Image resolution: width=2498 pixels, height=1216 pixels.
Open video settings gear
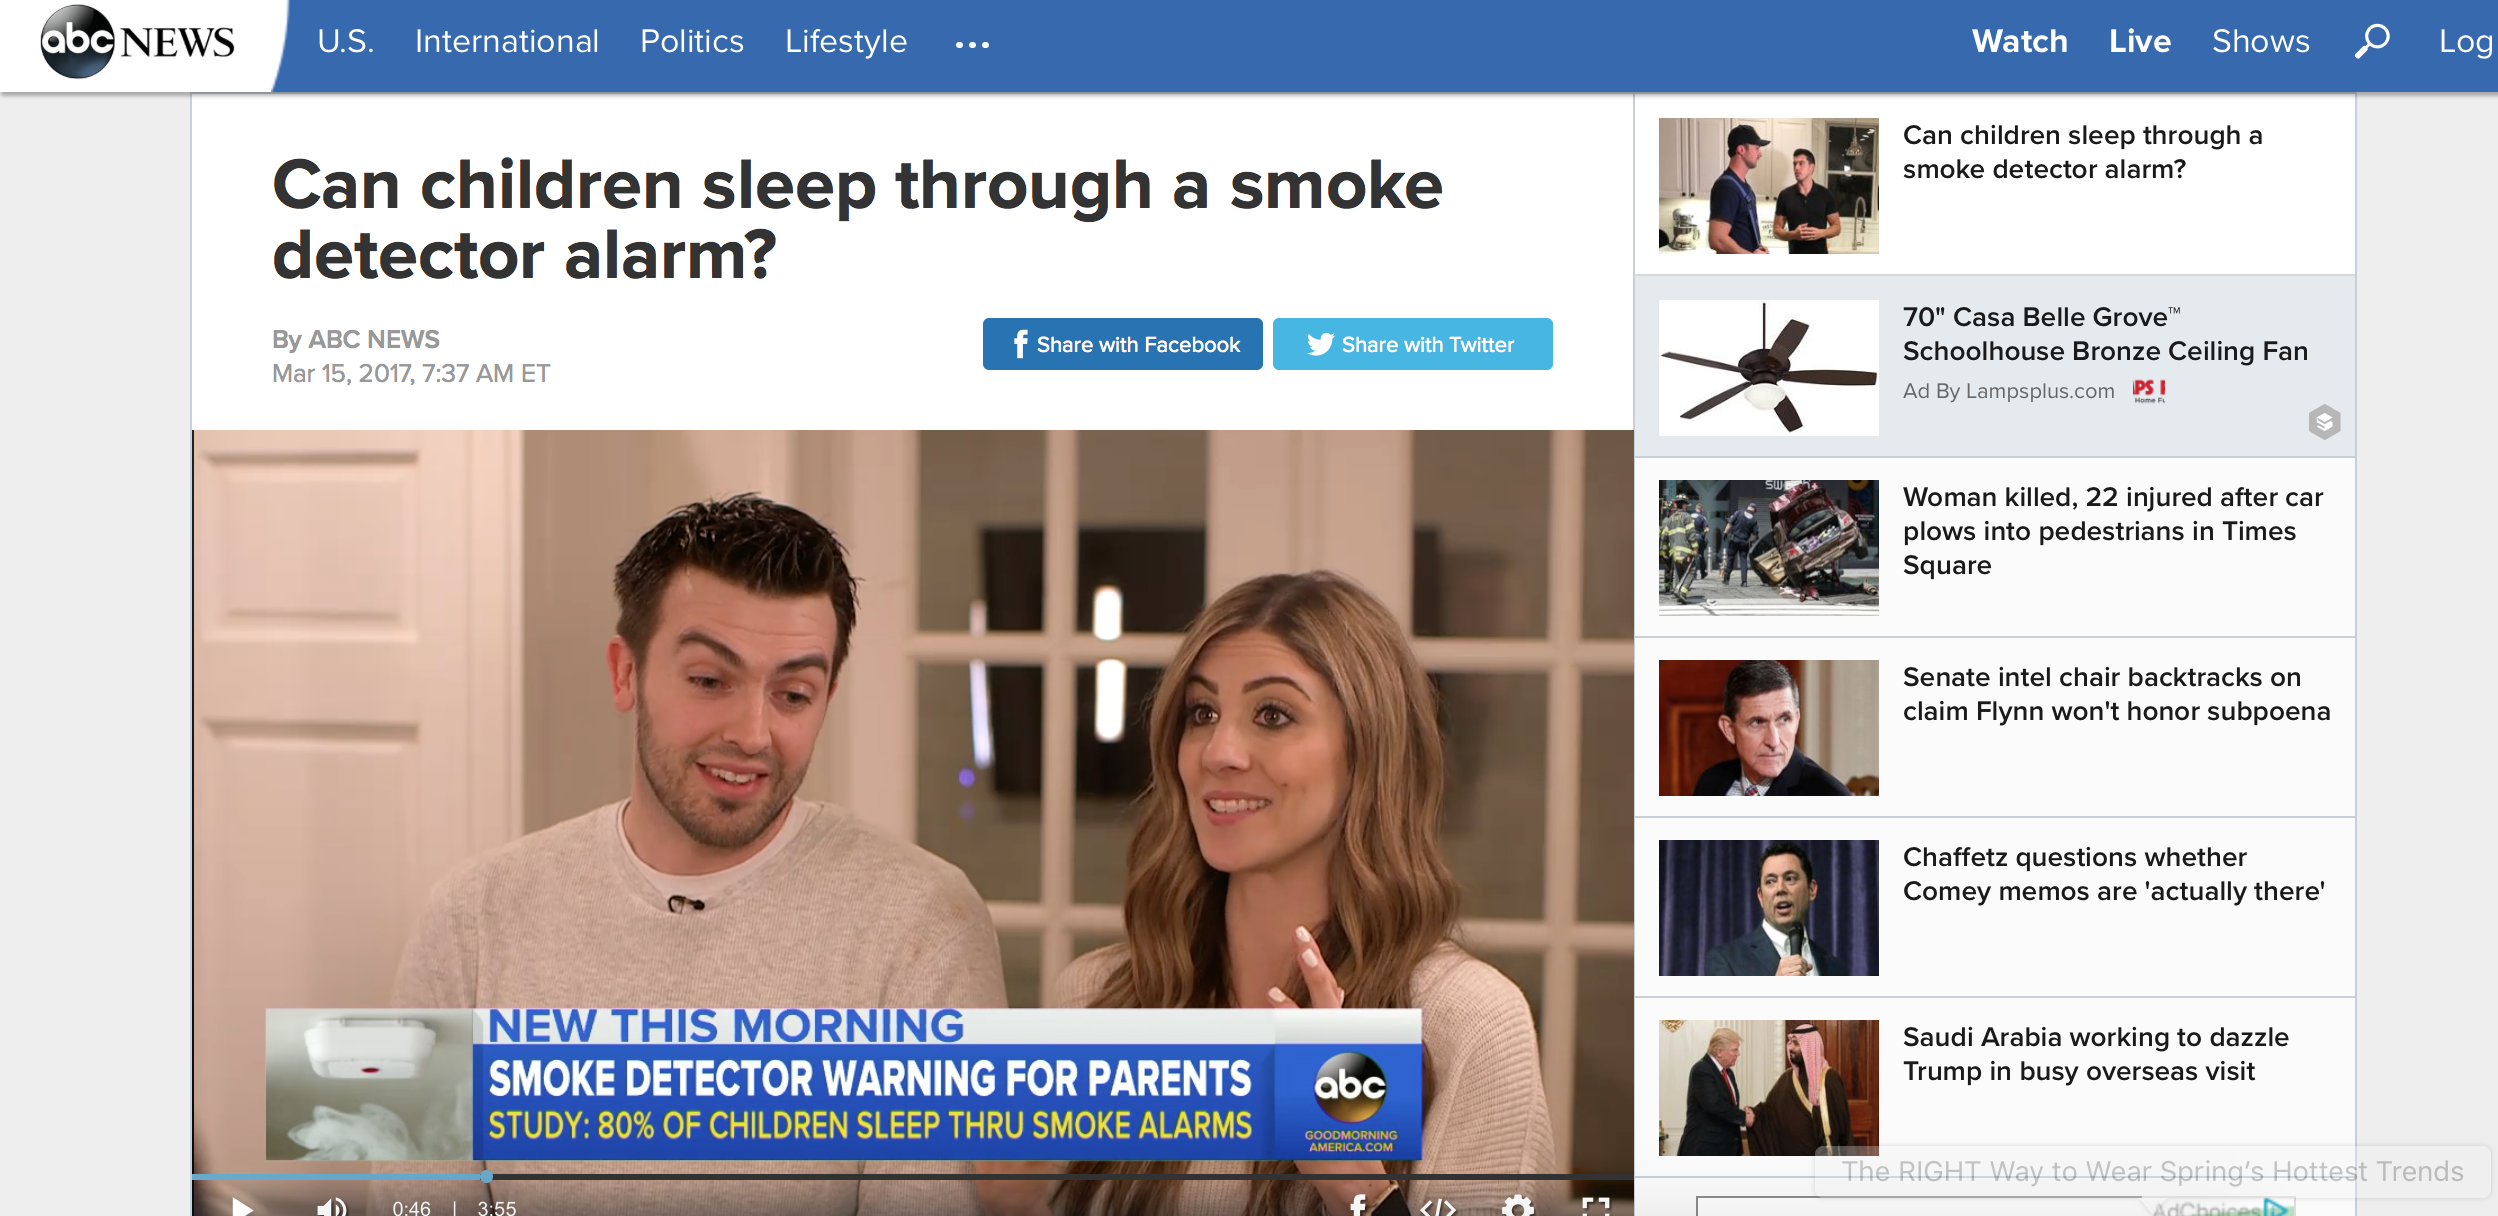tap(1517, 1206)
